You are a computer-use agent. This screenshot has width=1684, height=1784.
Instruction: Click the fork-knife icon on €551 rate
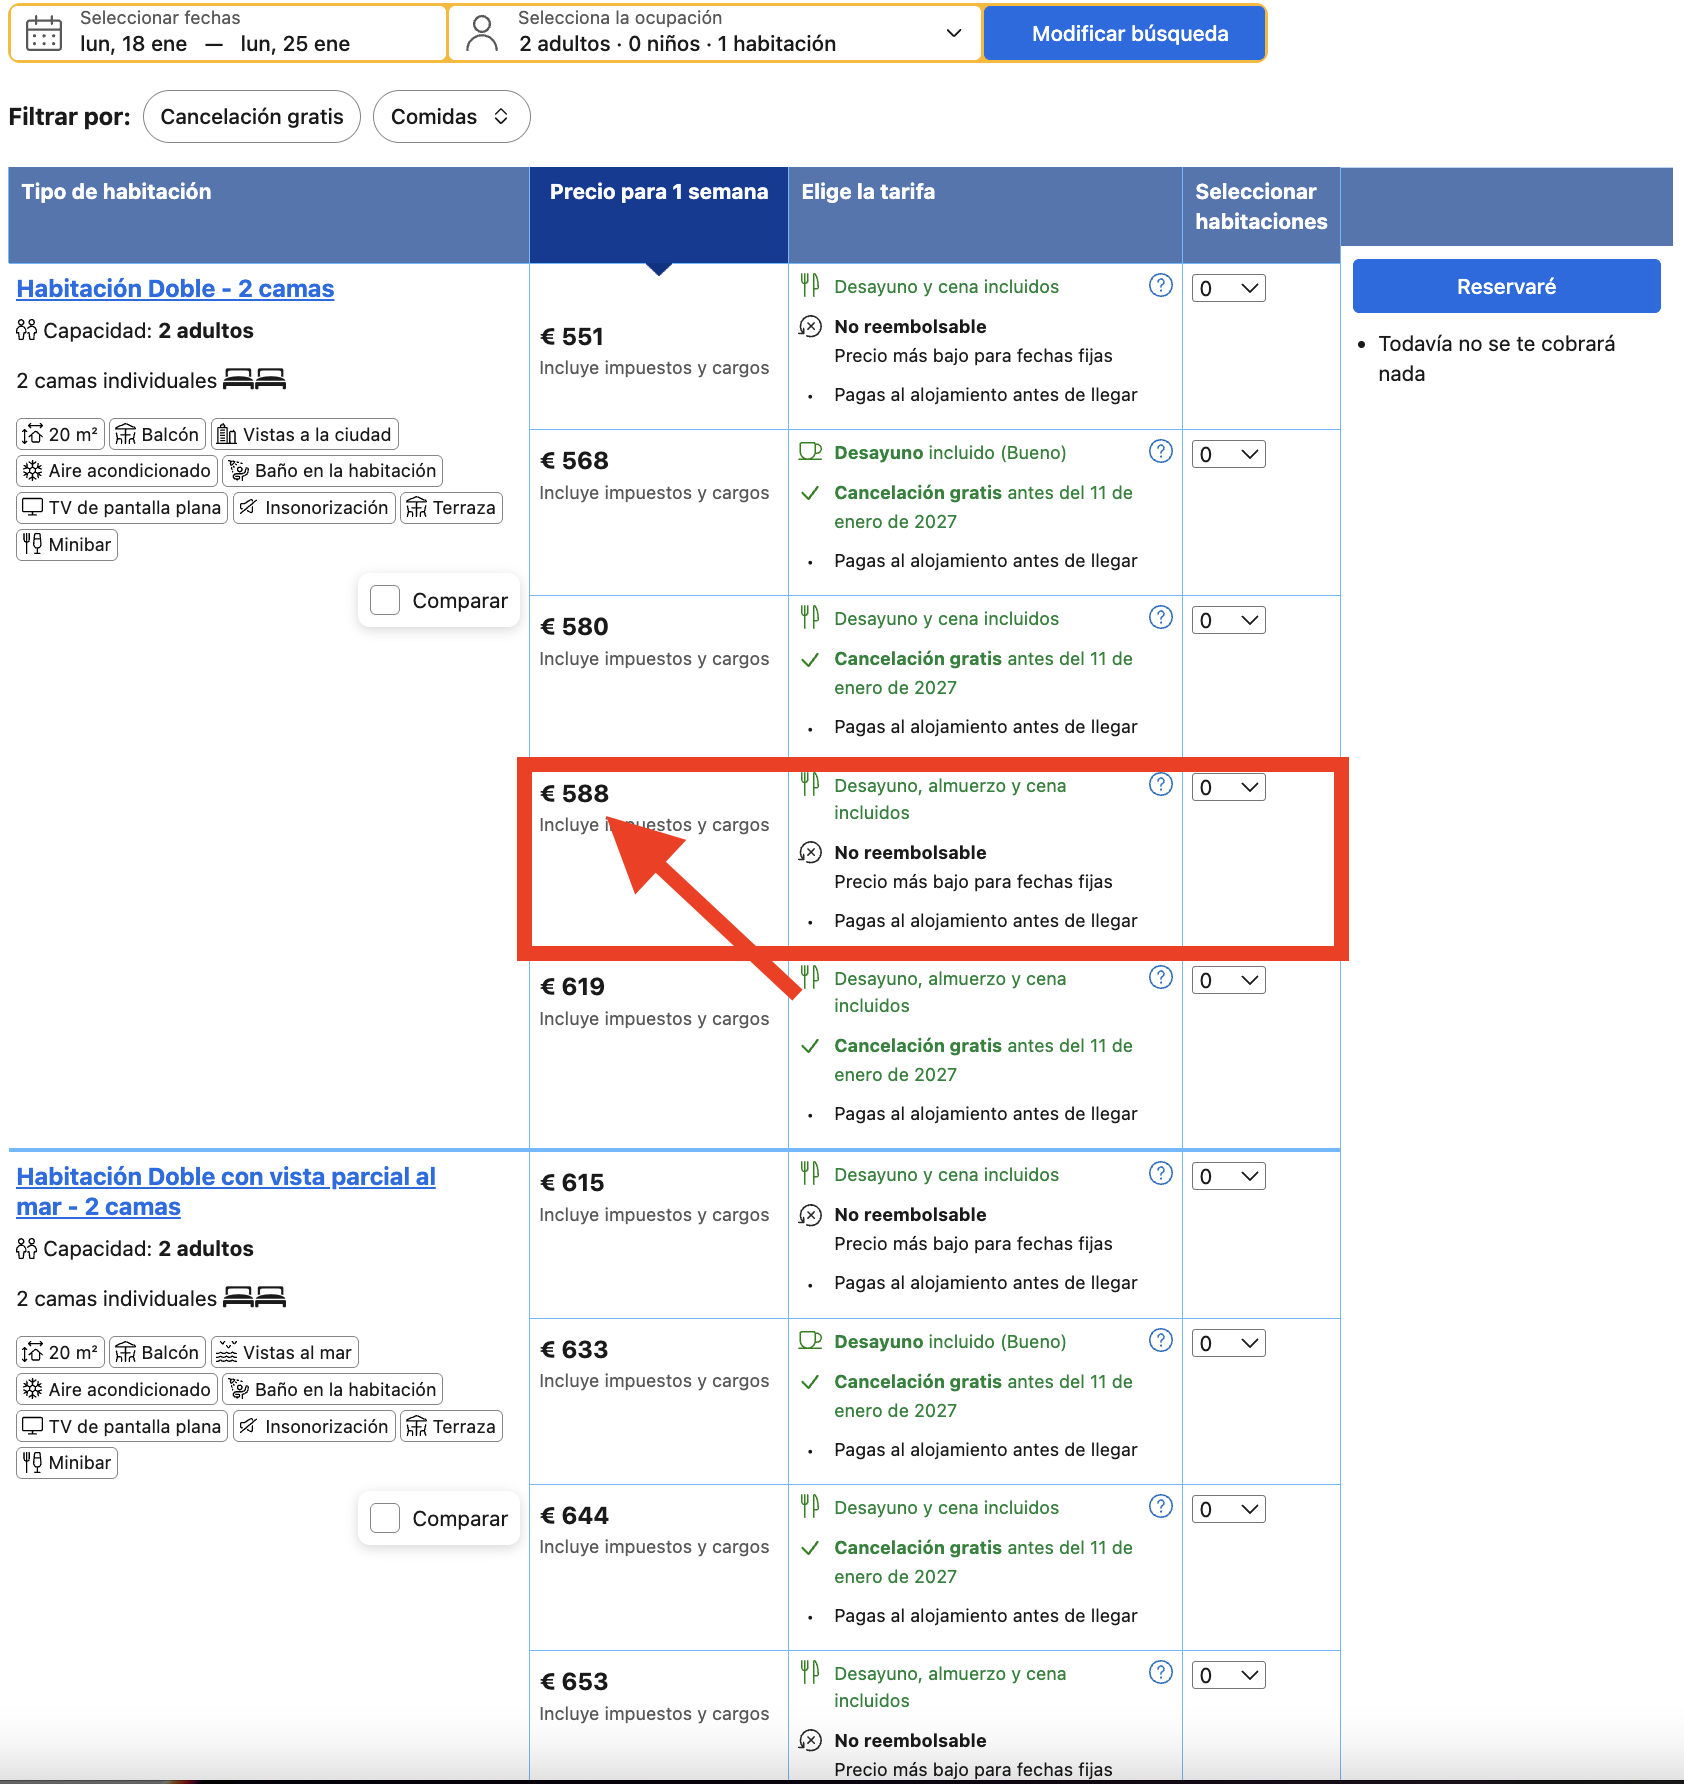pyautogui.click(x=810, y=285)
